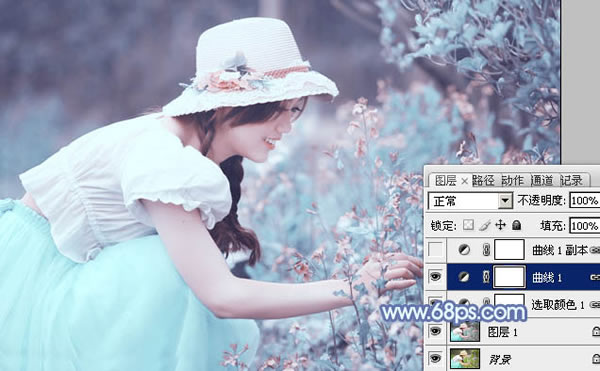Switch to the 记录 (History) tab

coord(571,180)
